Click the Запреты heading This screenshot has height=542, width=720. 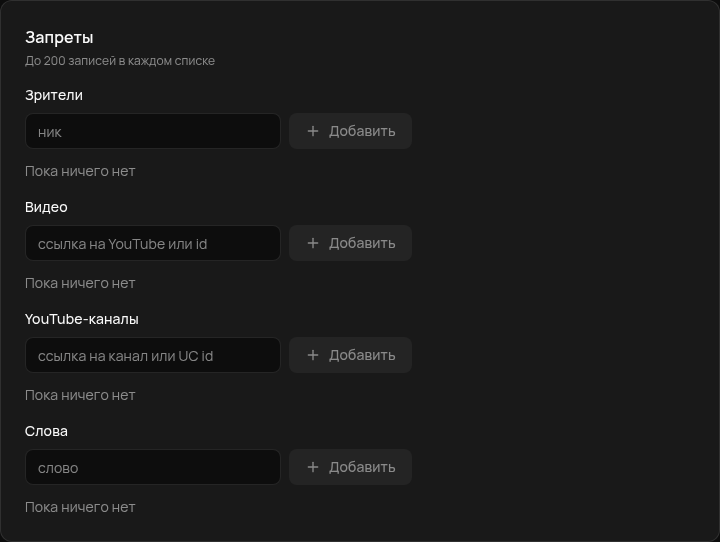59,38
